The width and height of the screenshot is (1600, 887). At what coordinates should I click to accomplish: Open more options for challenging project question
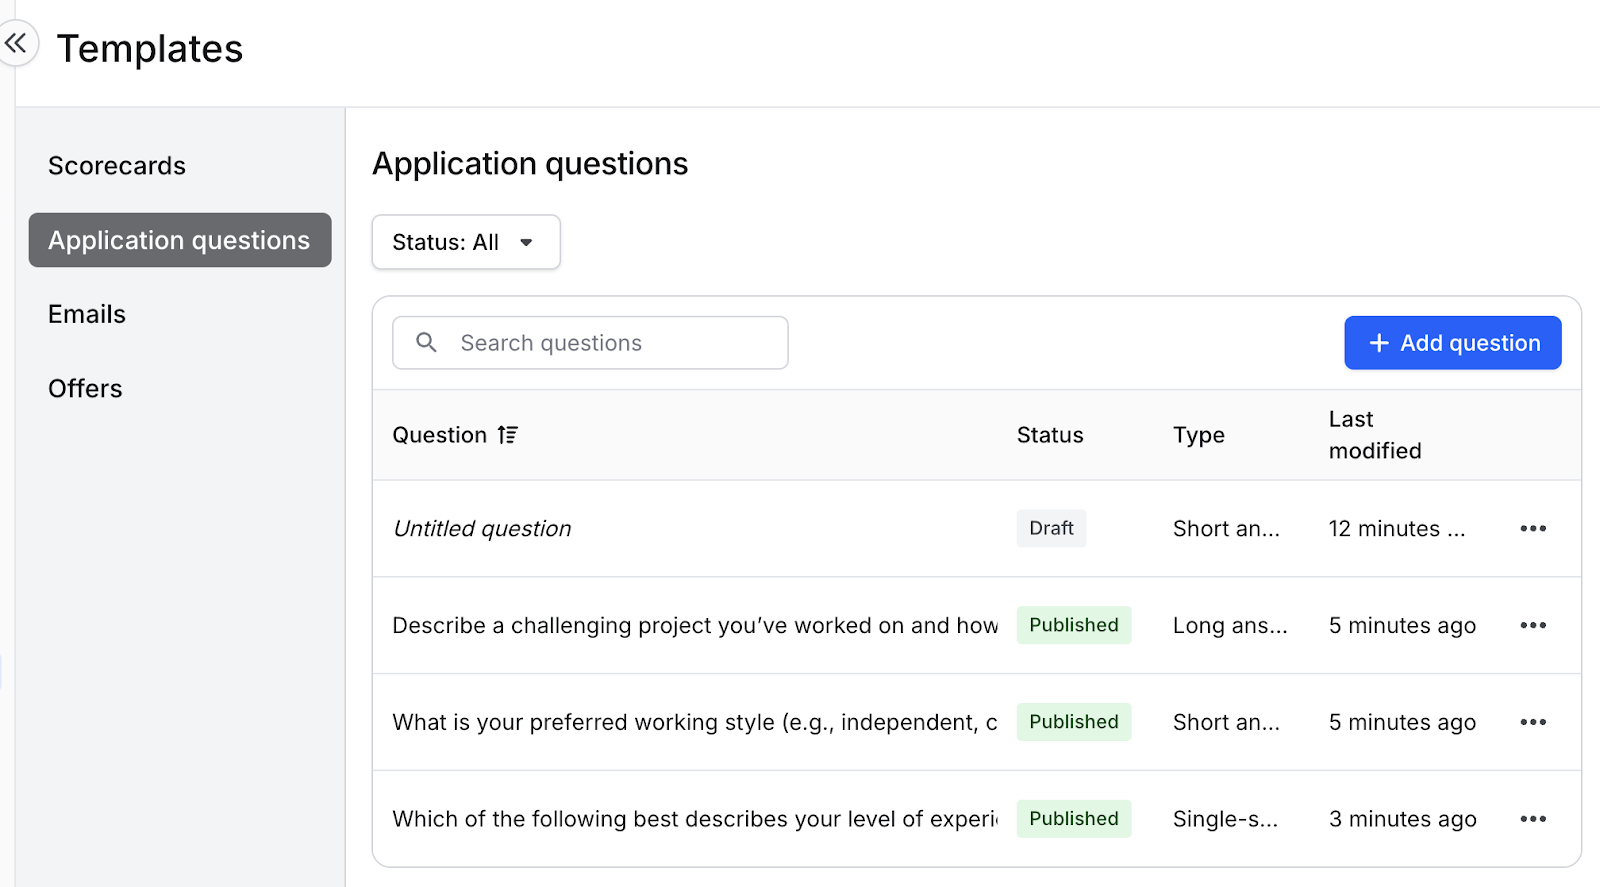(x=1532, y=626)
